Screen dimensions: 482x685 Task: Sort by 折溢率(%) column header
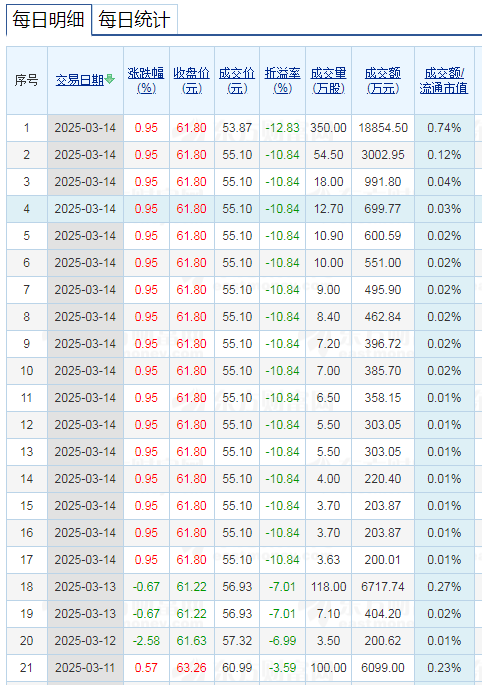pos(282,80)
